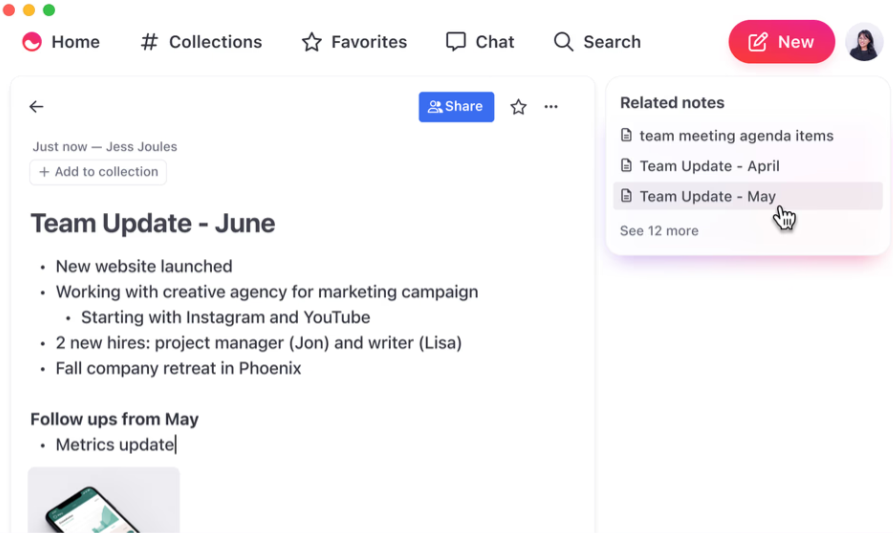Image resolution: width=893 pixels, height=533 pixels.
Task: Go to Home in the navigation bar
Action: [x=61, y=42]
